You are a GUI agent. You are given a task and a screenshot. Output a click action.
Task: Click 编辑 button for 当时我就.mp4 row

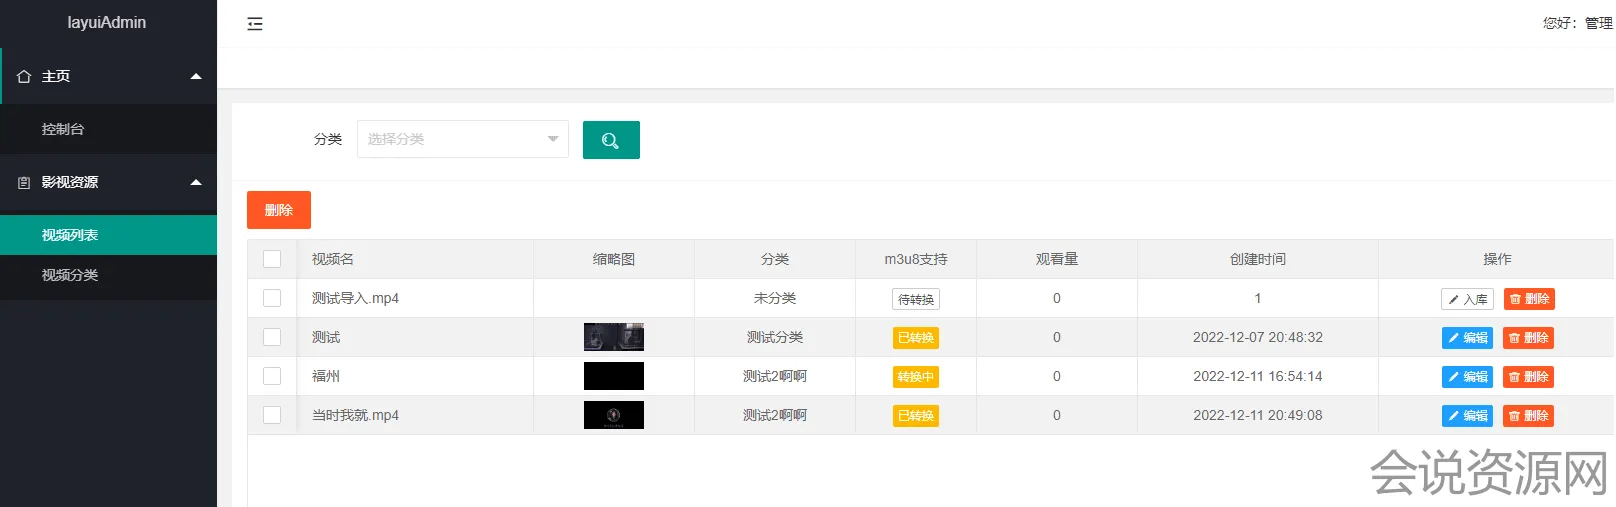pyautogui.click(x=1467, y=416)
